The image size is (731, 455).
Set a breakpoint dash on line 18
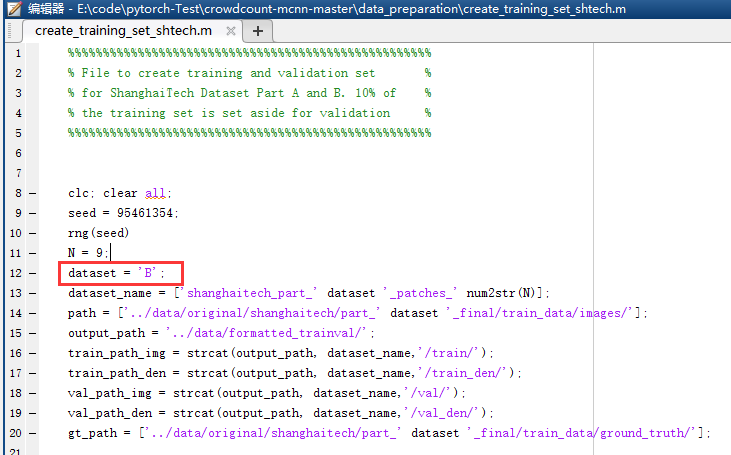[x=33, y=393]
